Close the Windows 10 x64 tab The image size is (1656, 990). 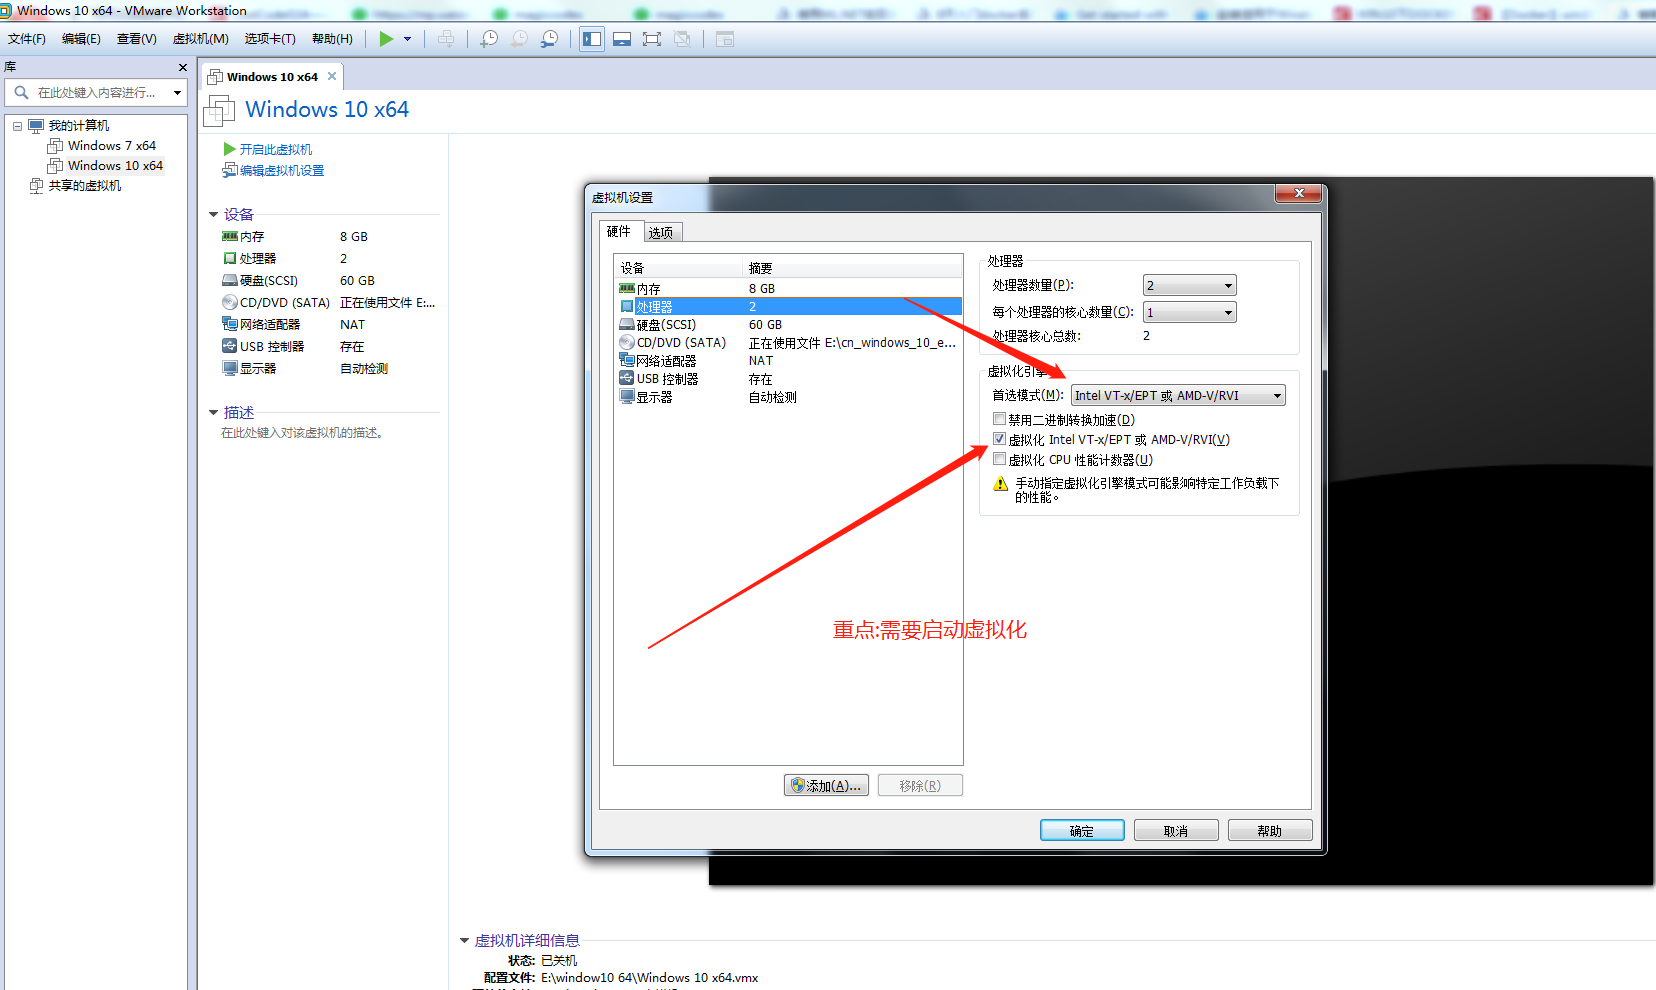click(332, 76)
